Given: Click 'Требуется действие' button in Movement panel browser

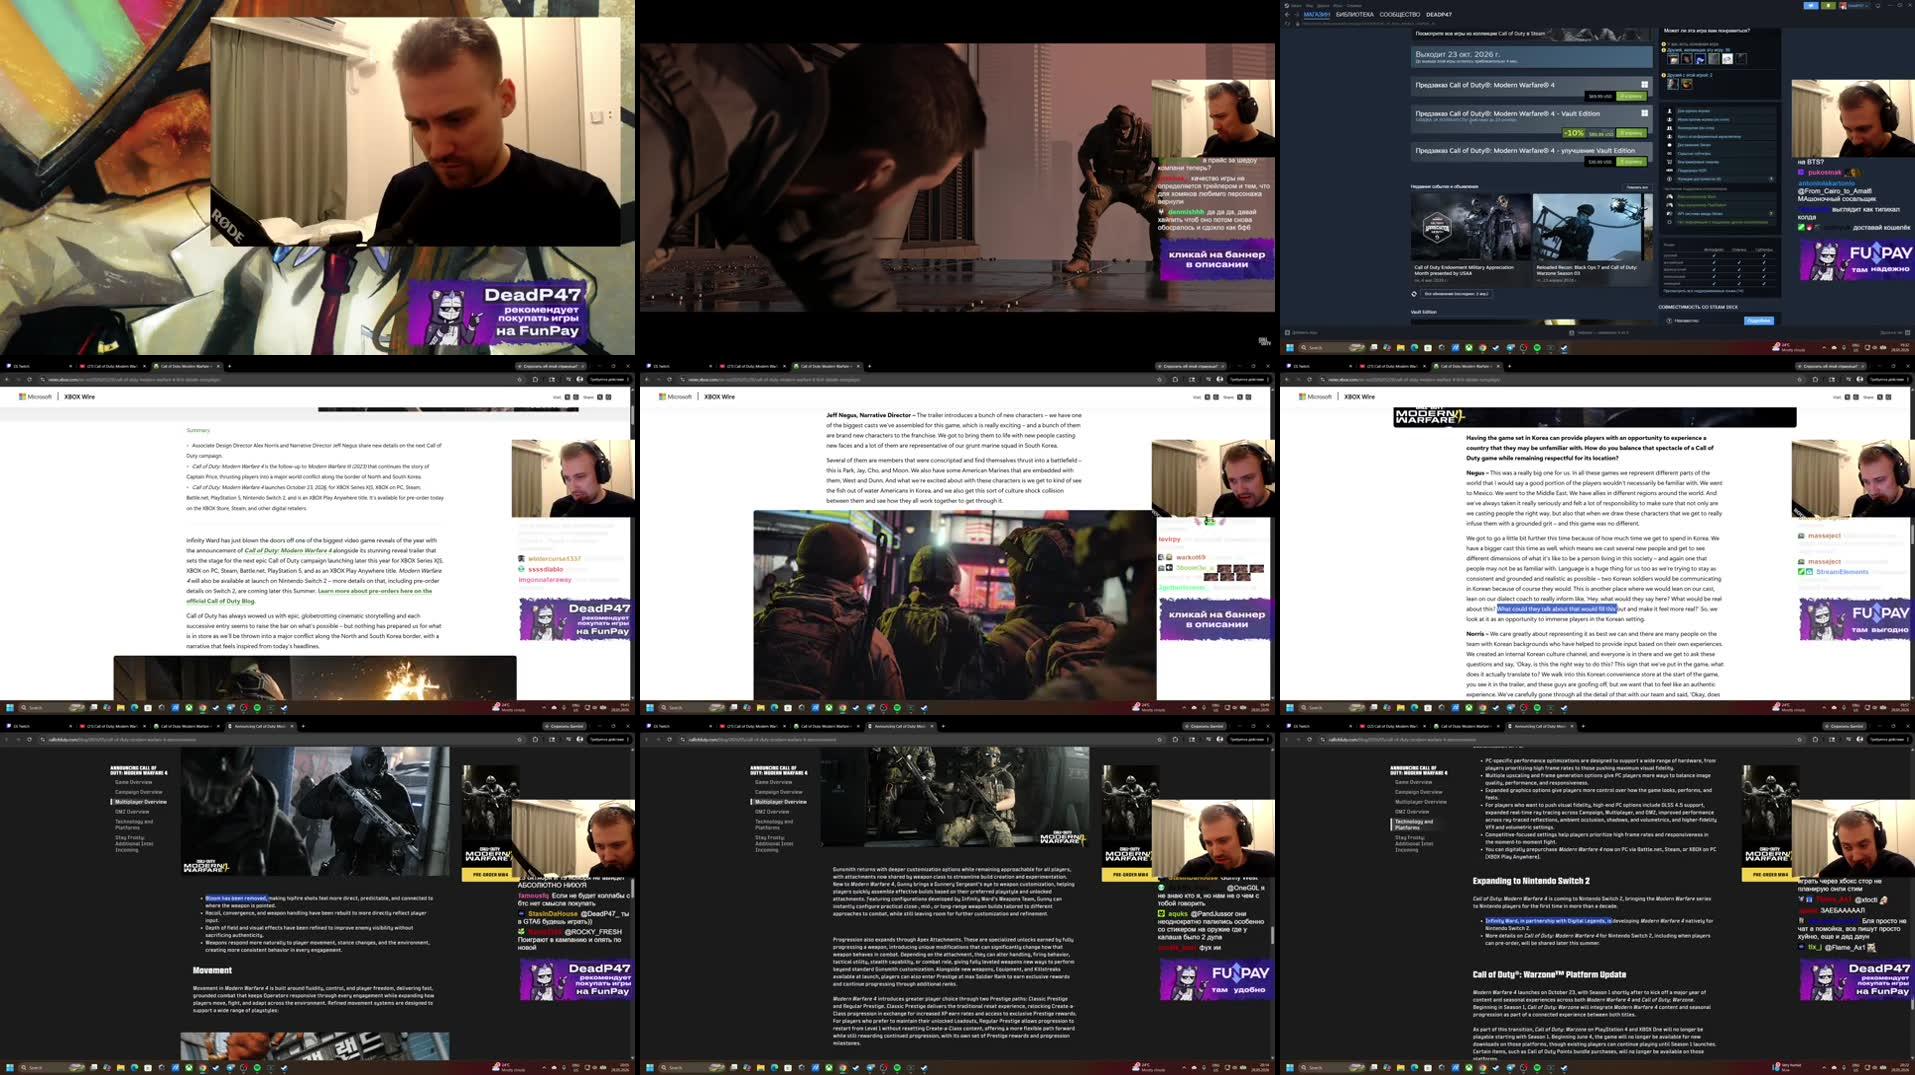Looking at the screenshot, I should click(x=608, y=739).
